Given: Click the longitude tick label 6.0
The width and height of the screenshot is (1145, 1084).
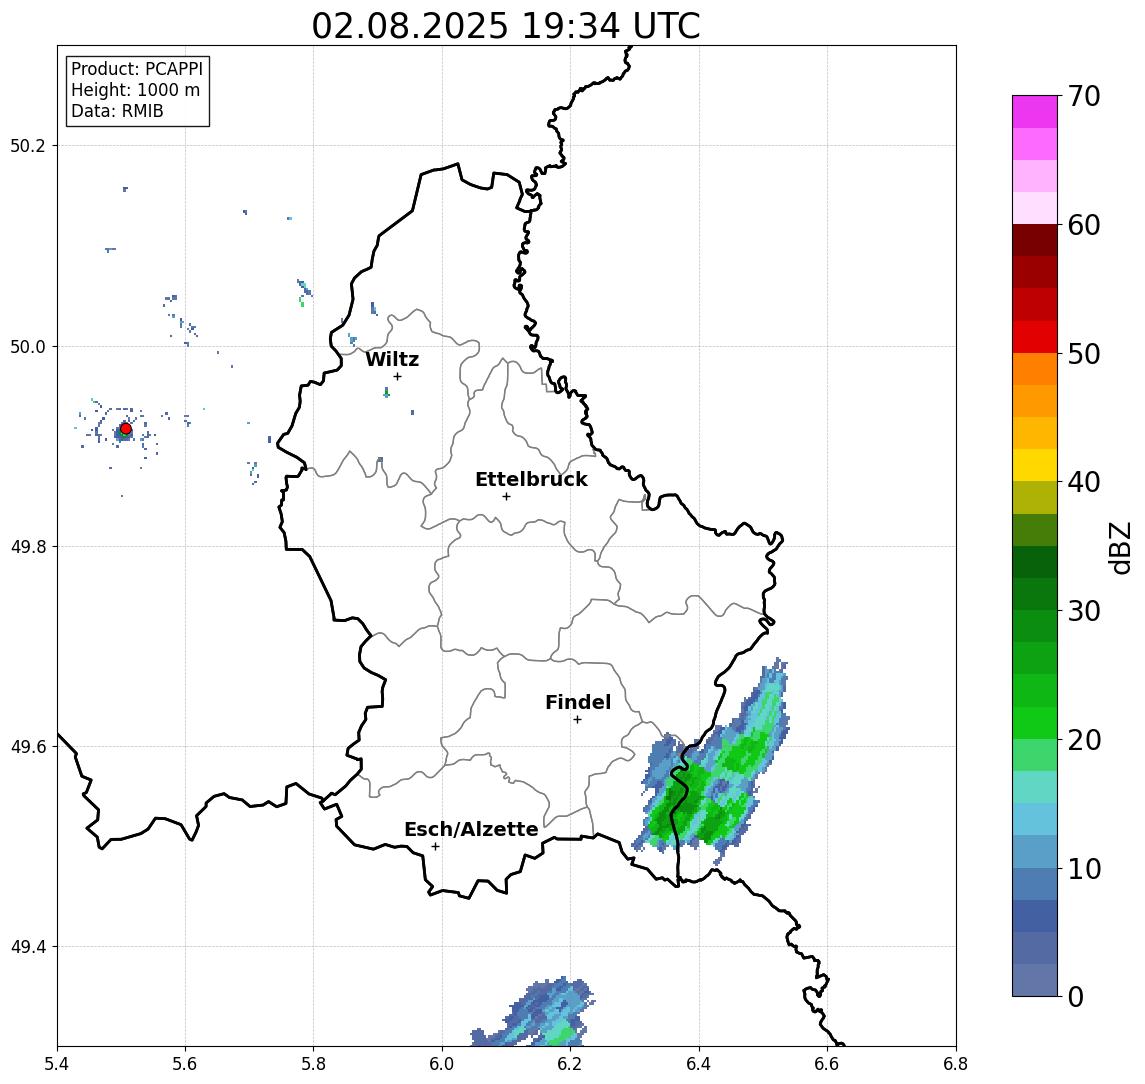Looking at the screenshot, I should (x=442, y=1064).
